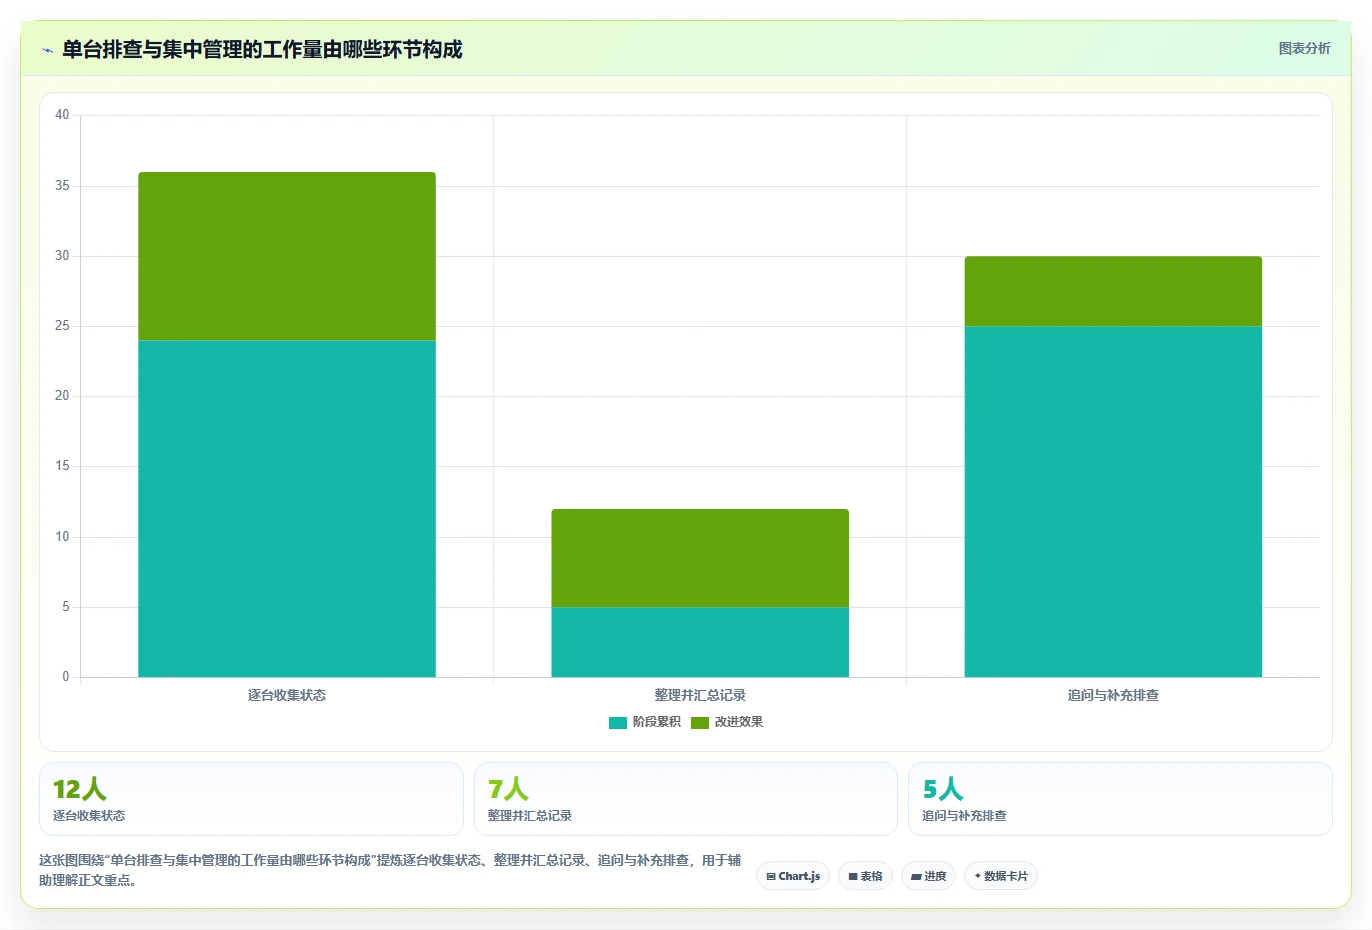The height and width of the screenshot is (930, 1372).
Task: Click the x-axis label 追问与补充排查
Action: click(1113, 695)
